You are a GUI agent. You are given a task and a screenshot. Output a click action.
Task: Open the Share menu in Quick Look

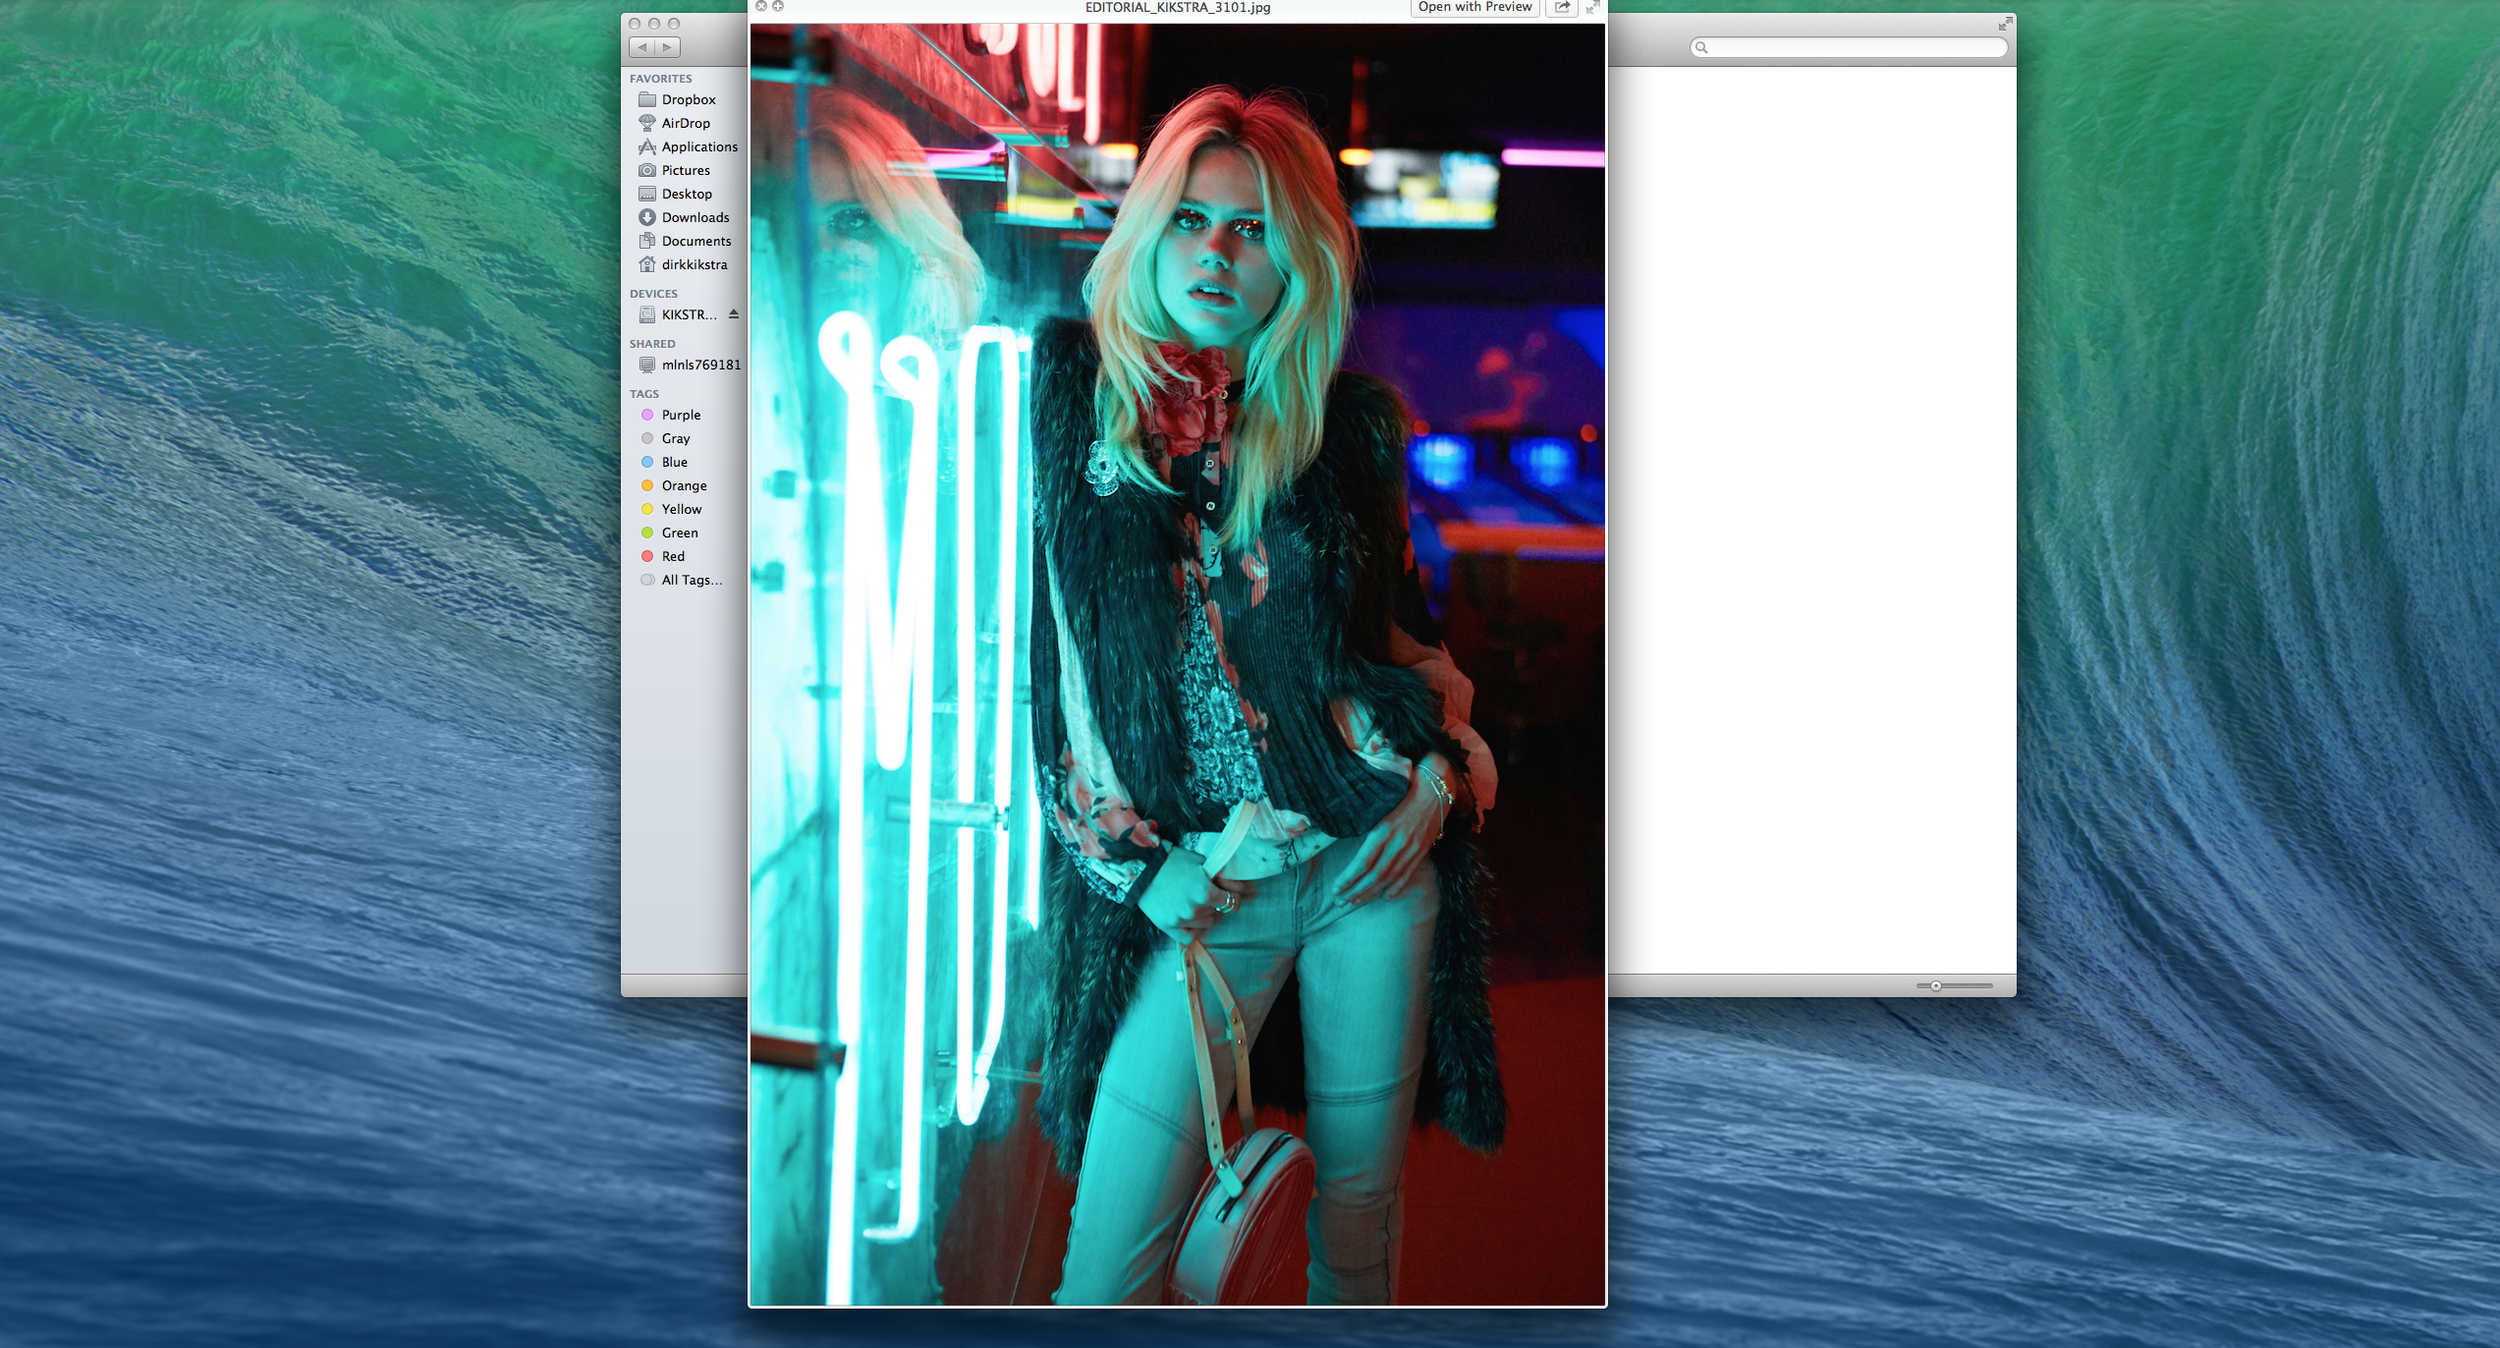coord(1561,7)
